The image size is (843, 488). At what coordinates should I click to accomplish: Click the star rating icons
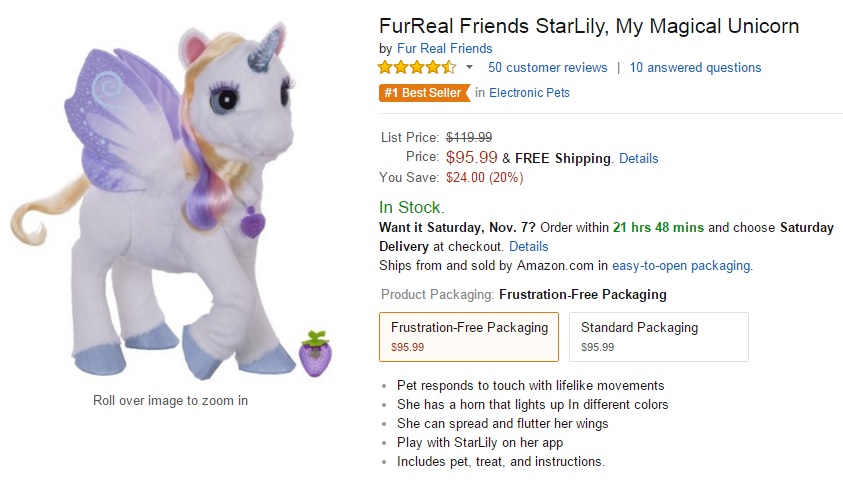pyautogui.click(x=417, y=68)
